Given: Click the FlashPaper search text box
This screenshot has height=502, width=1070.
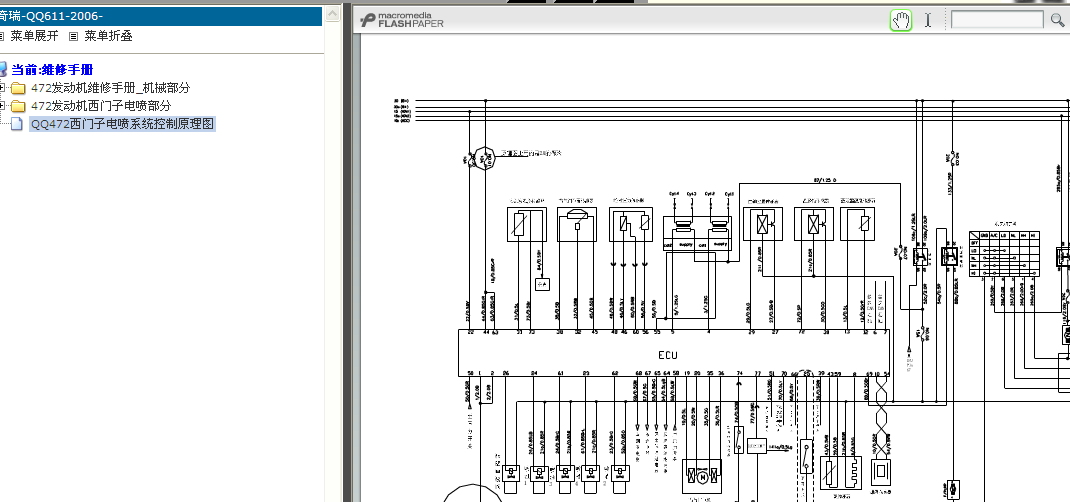Looking at the screenshot, I should 997,20.
